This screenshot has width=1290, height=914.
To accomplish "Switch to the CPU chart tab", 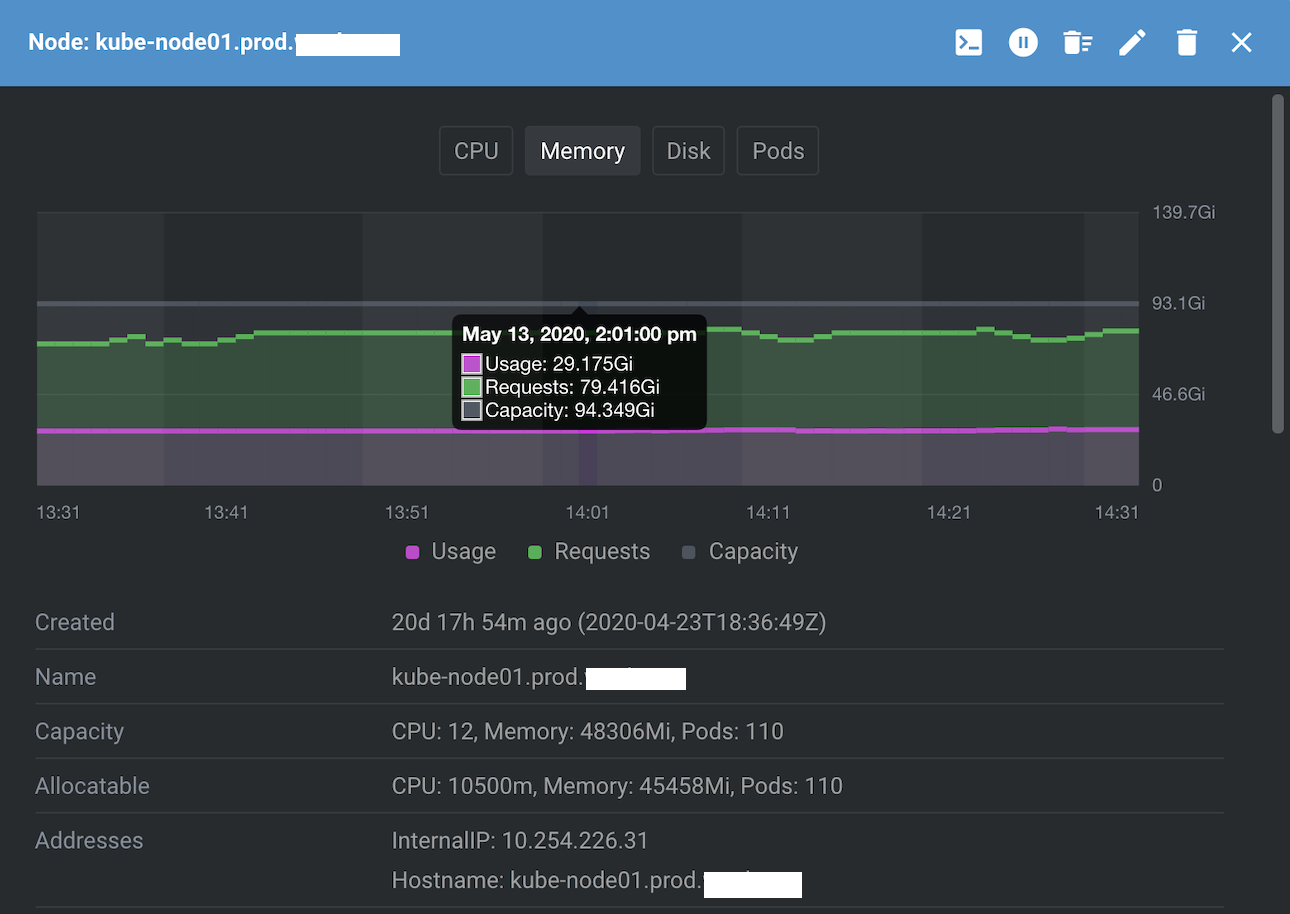I will pyautogui.click(x=476, y=151).
